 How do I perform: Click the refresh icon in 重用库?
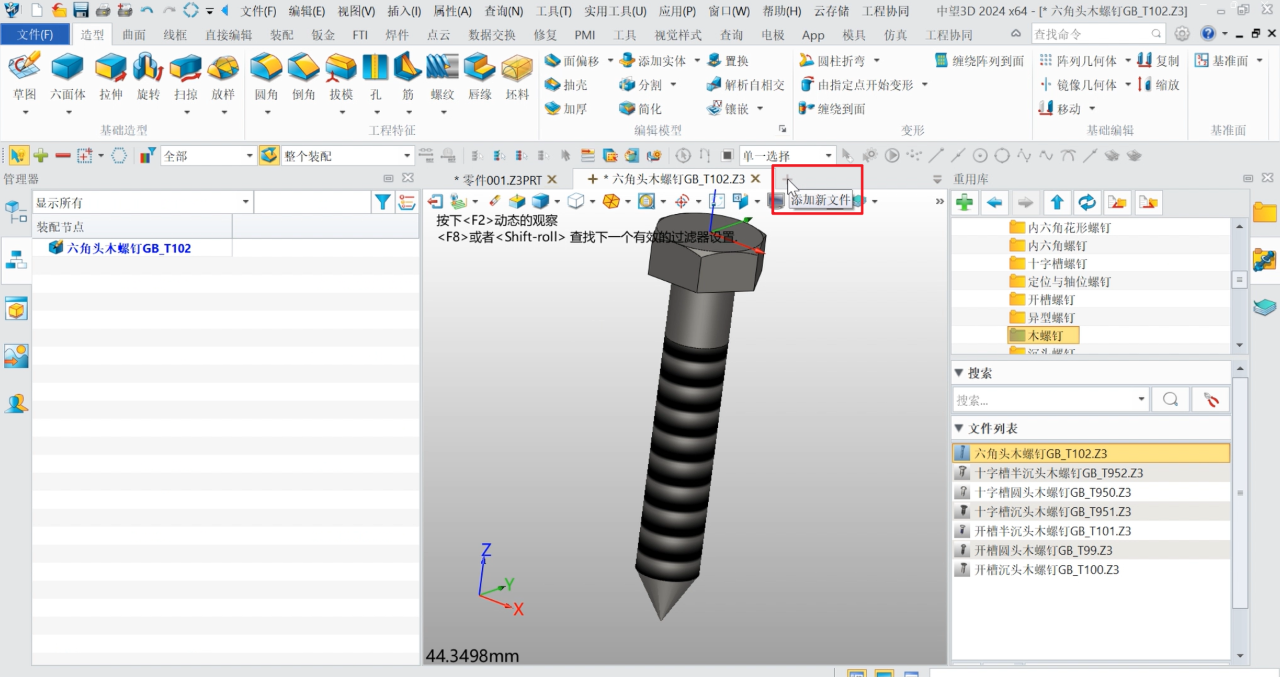[x=1087, y=202]
